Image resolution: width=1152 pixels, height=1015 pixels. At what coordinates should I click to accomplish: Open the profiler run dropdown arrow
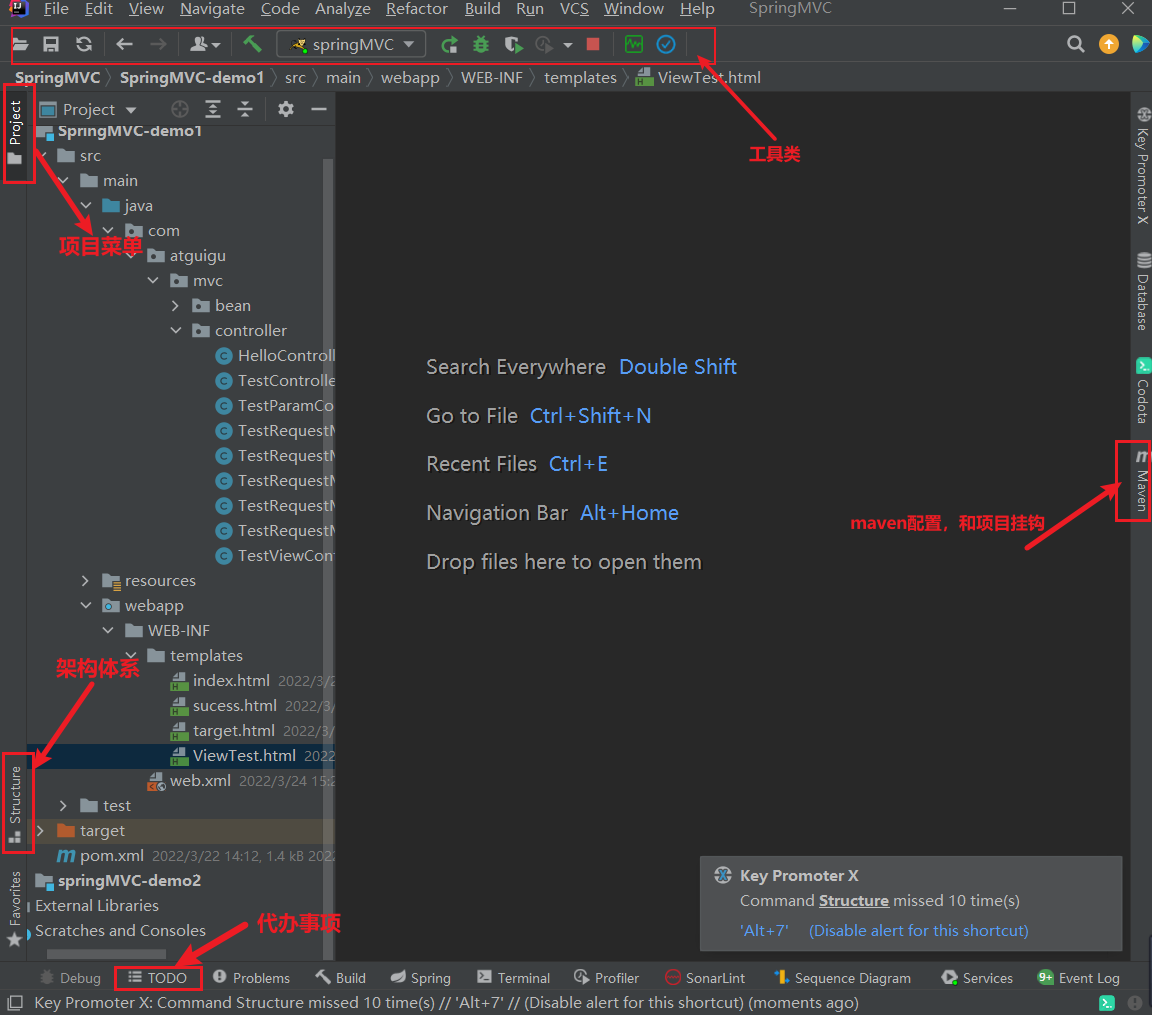(568, 45)
